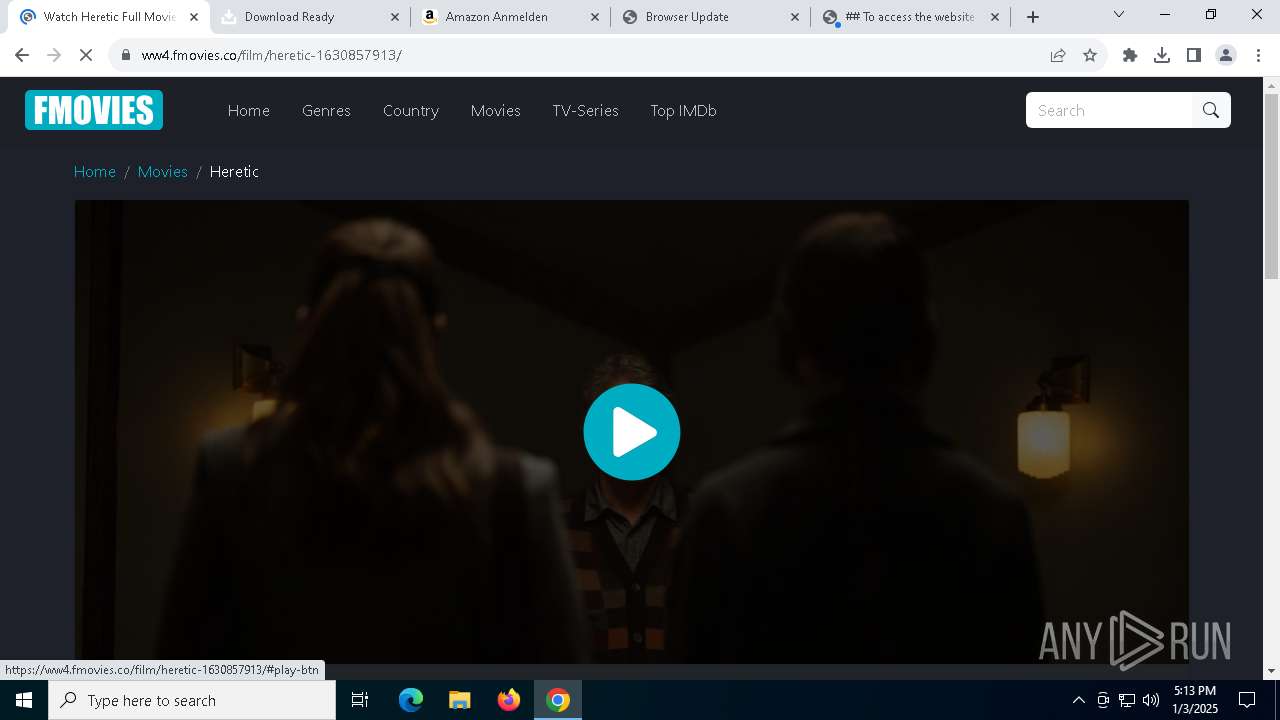This screenshot has width=1280, height=720.
Task: Open Task View on the taskbar
Action: pyautogui.click(x=360, y=700)
